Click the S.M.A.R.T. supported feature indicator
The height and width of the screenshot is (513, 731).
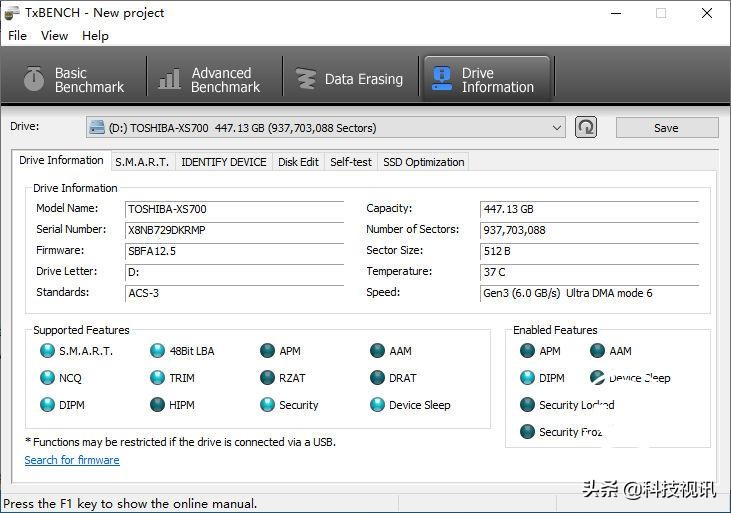coord(47,351)
